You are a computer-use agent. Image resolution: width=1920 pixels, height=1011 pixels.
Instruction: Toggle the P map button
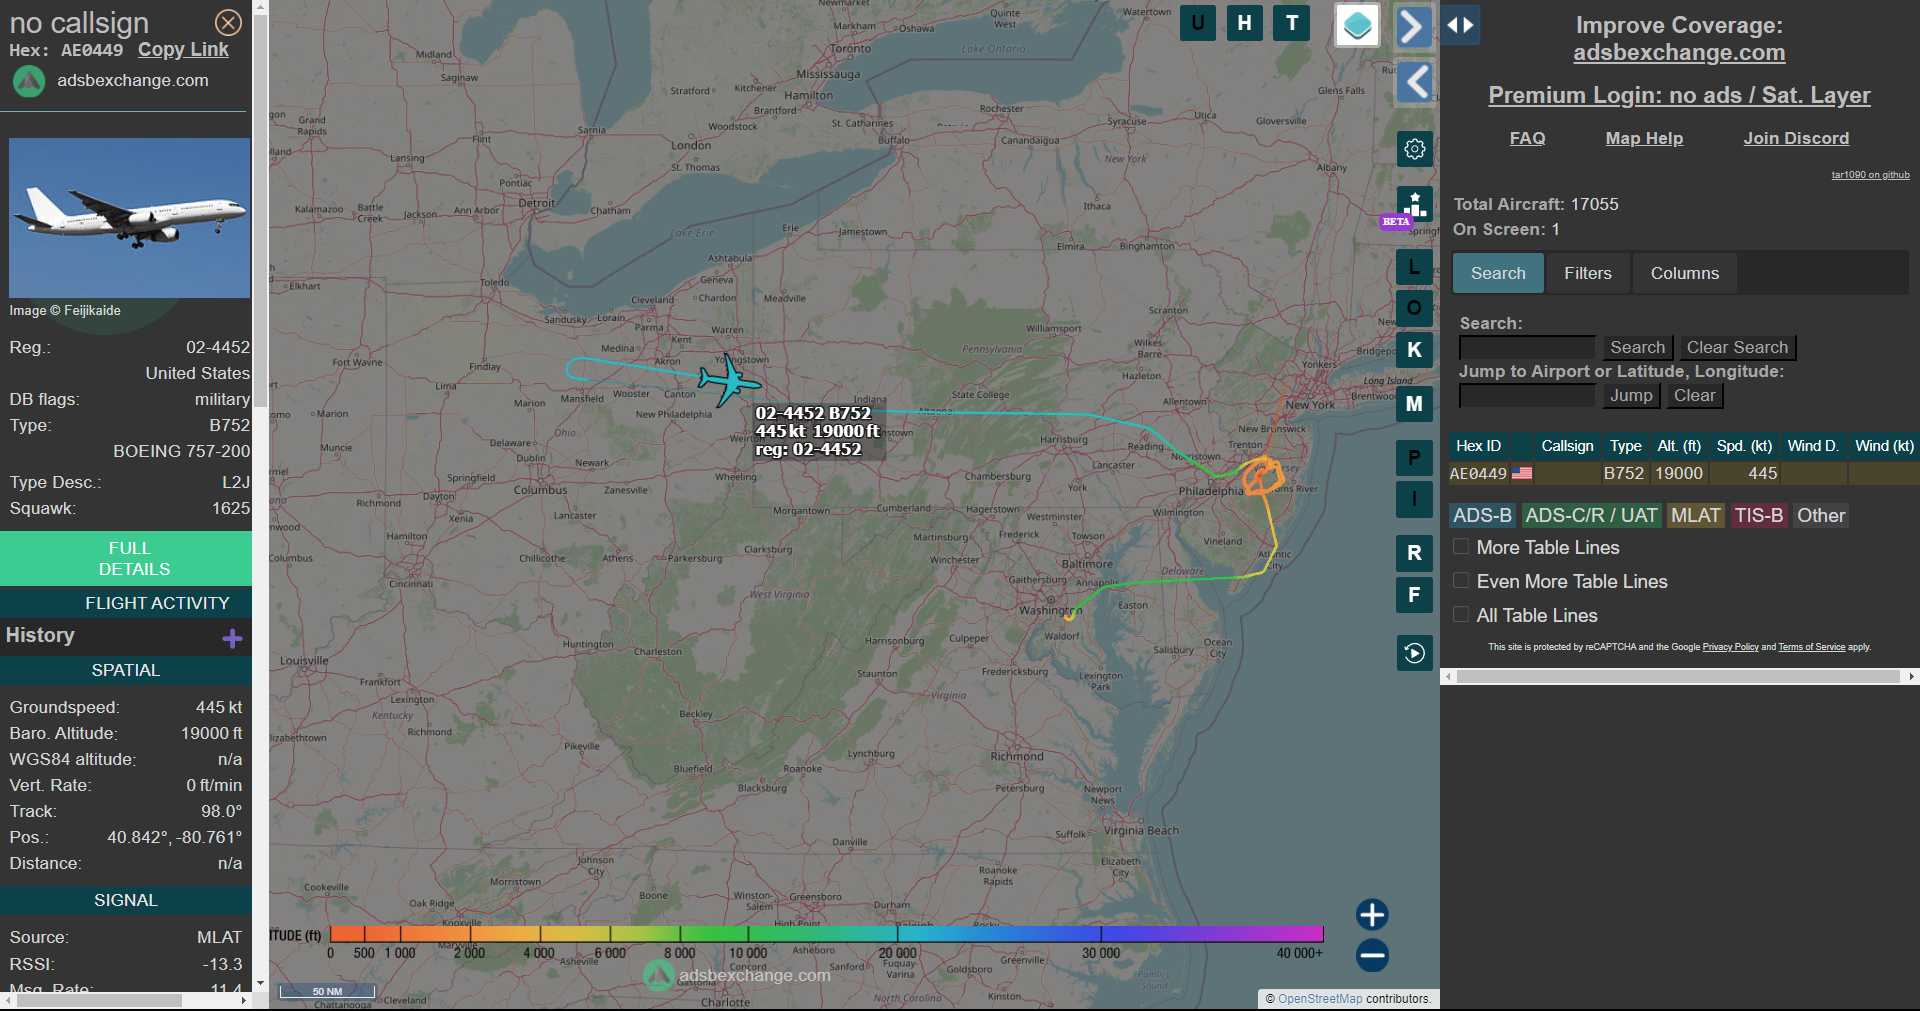pyautogui.click(x=1414, y=458)
